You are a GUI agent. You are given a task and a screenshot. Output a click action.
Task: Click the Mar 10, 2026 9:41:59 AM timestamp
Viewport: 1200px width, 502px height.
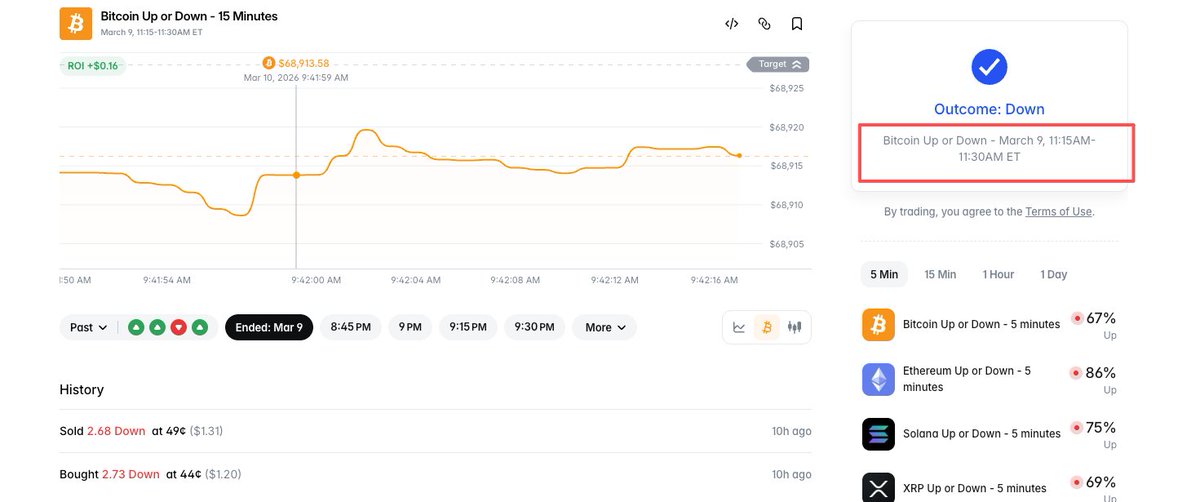coord(296,77)
